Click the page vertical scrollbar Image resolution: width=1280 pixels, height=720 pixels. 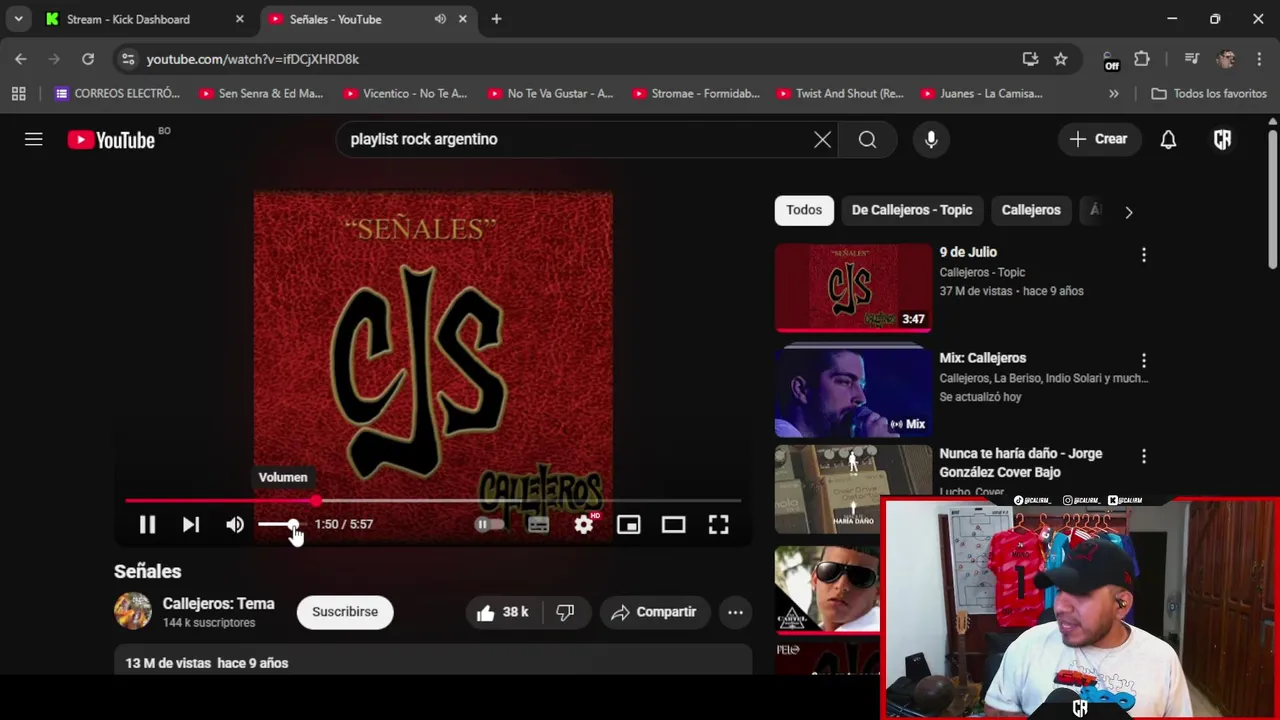[1273, 200]
